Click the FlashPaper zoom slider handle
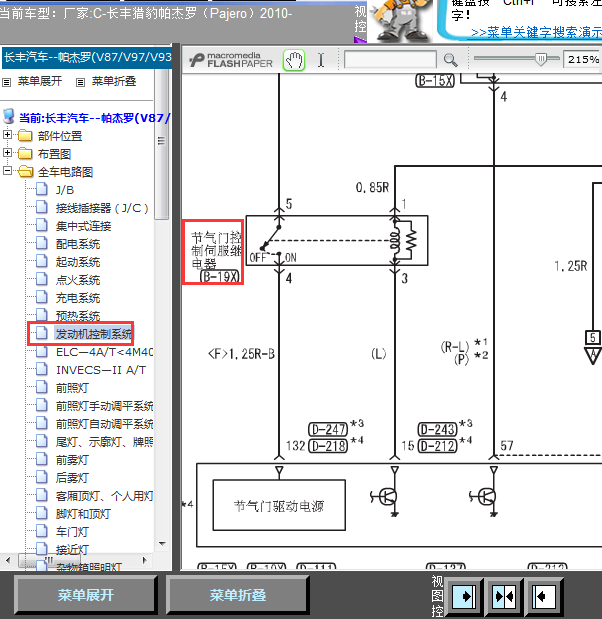The width and height of the screenshot is (602, 619). [541, 59]
